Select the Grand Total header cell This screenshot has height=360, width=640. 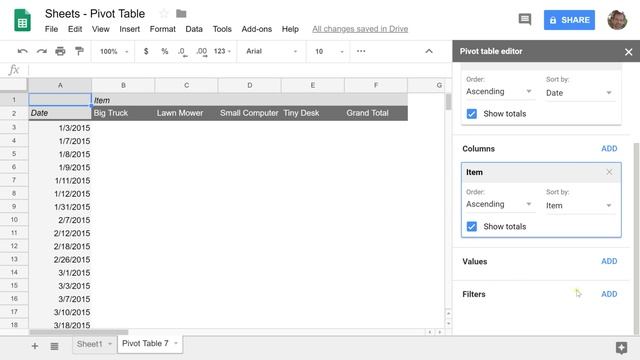[x=376, y=113]
